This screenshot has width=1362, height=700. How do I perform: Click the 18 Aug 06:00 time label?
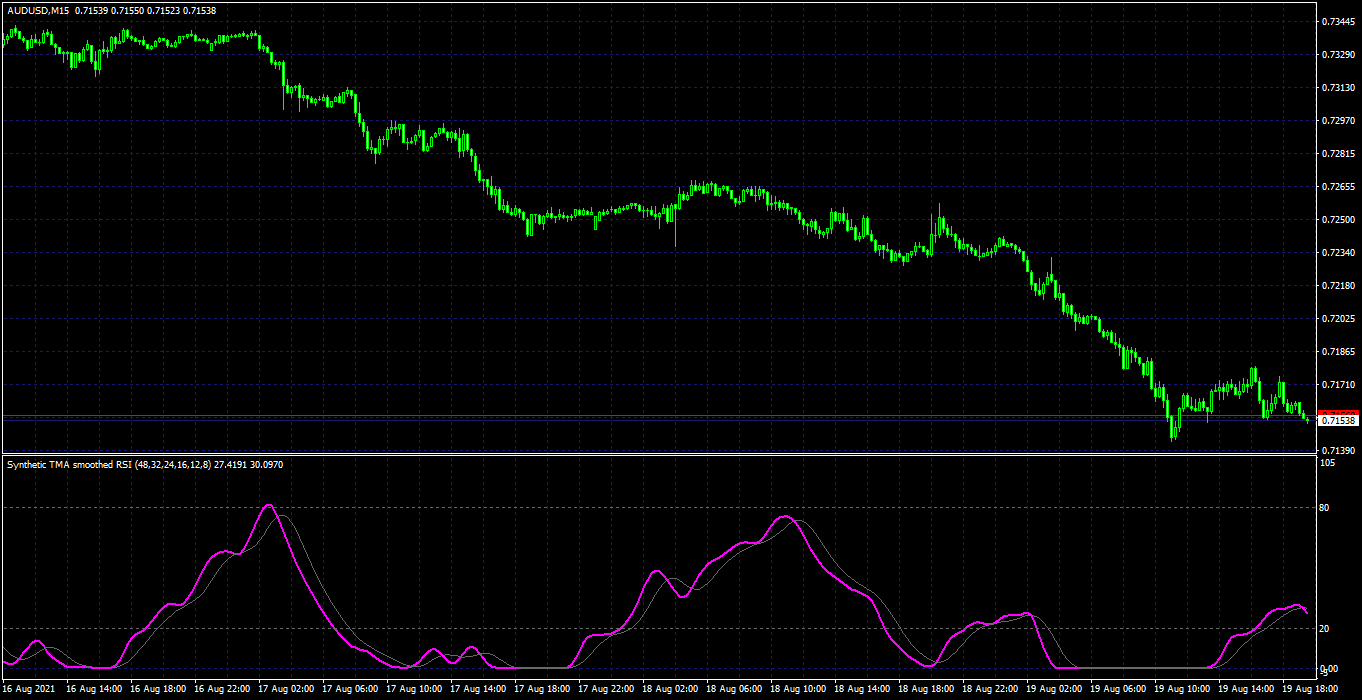pos(734,689)
